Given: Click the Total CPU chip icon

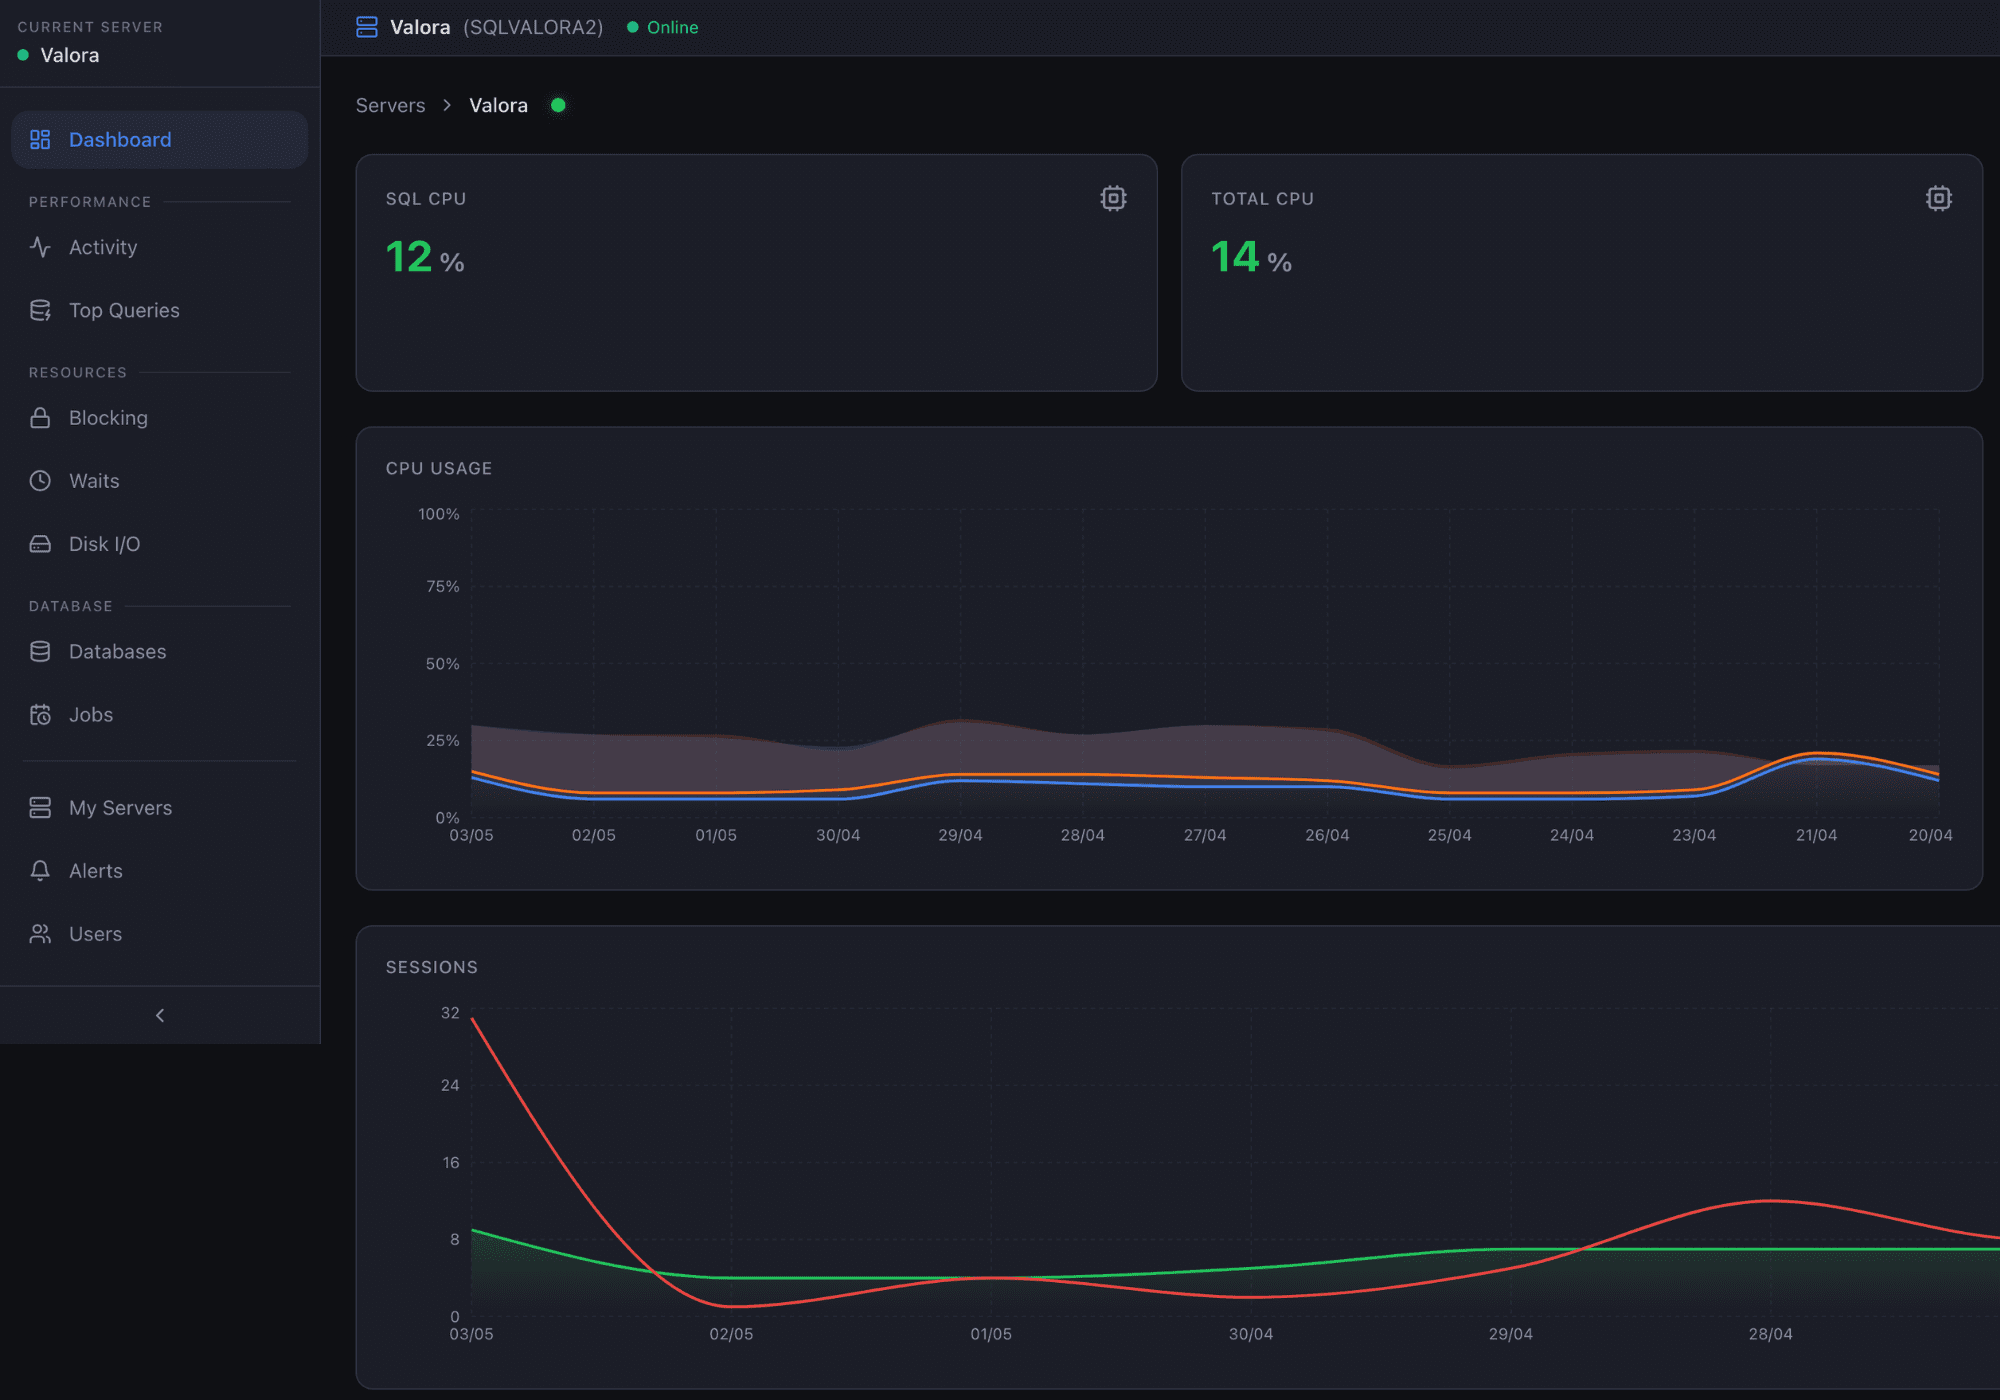Looking at the screenshot, I should pos(1938,198).
